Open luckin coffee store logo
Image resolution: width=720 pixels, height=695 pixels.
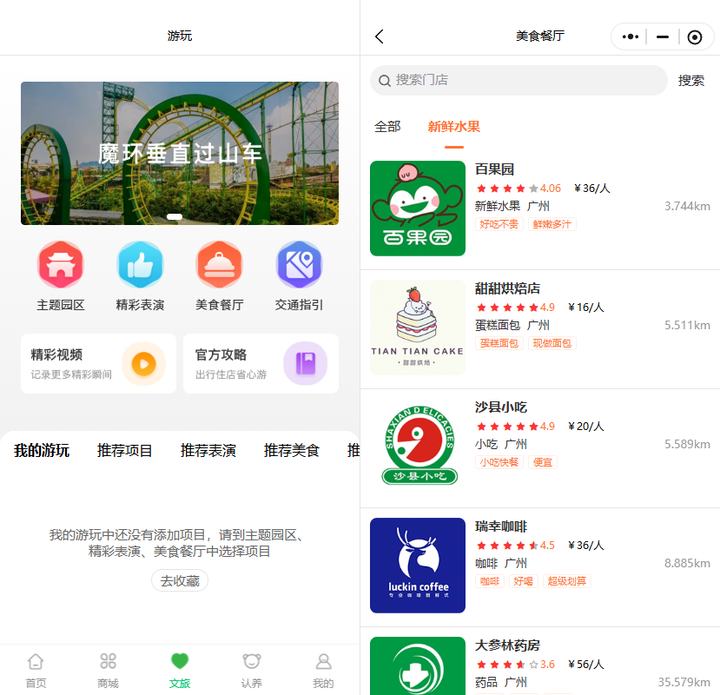tap(417, 565)
